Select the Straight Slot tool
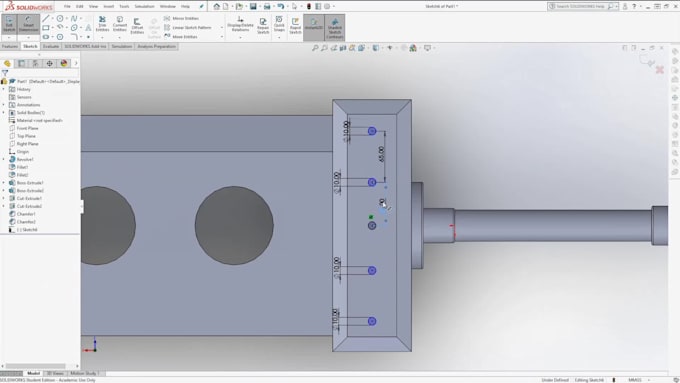Image resolution: width=680 pixels, height=383 pixels. [46, 37]
